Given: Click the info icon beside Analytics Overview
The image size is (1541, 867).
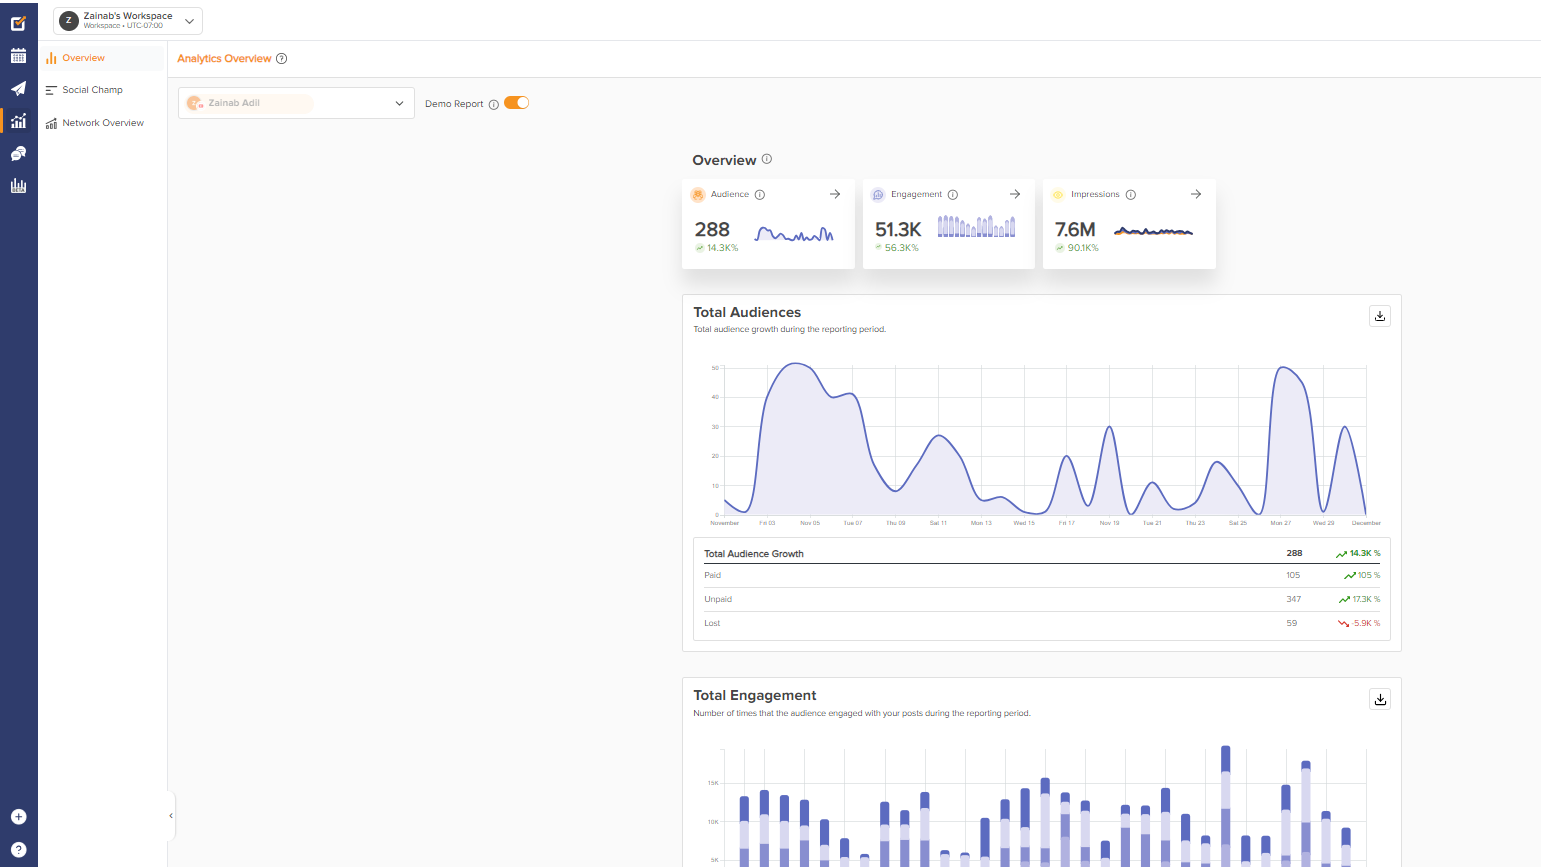Looking at the screenshot, I should 281,58.
